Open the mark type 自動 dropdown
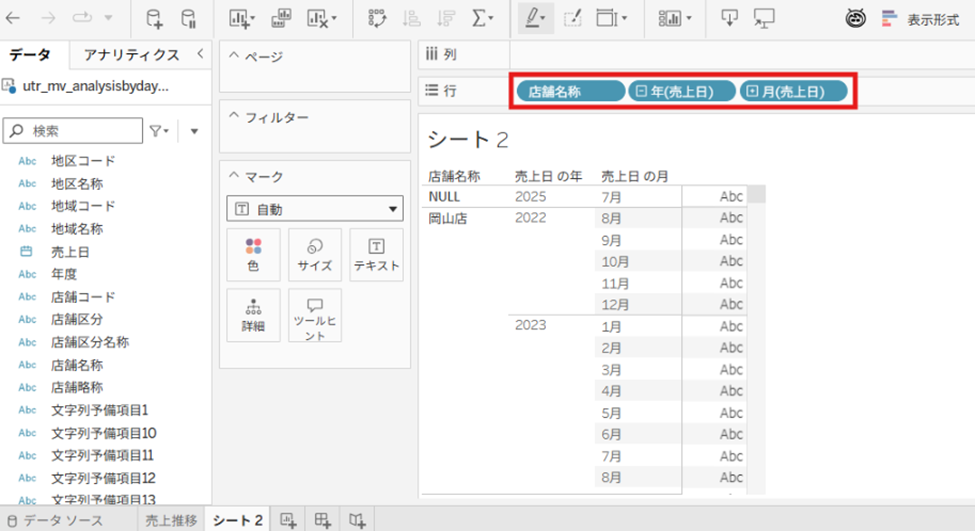Viewport: 975px width, 531px height. pos(315,209)
